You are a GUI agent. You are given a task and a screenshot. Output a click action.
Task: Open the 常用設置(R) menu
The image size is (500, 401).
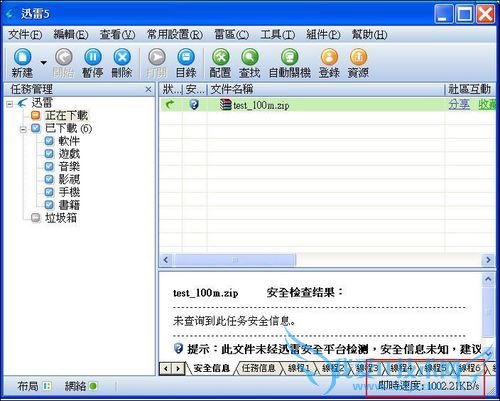click(175, 34)
